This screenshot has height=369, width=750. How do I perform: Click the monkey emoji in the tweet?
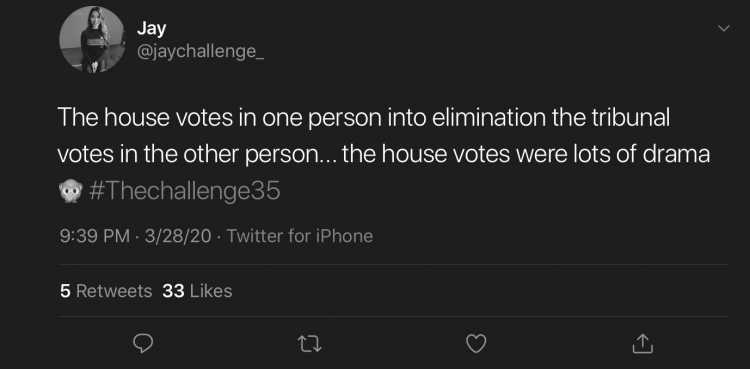70,191
